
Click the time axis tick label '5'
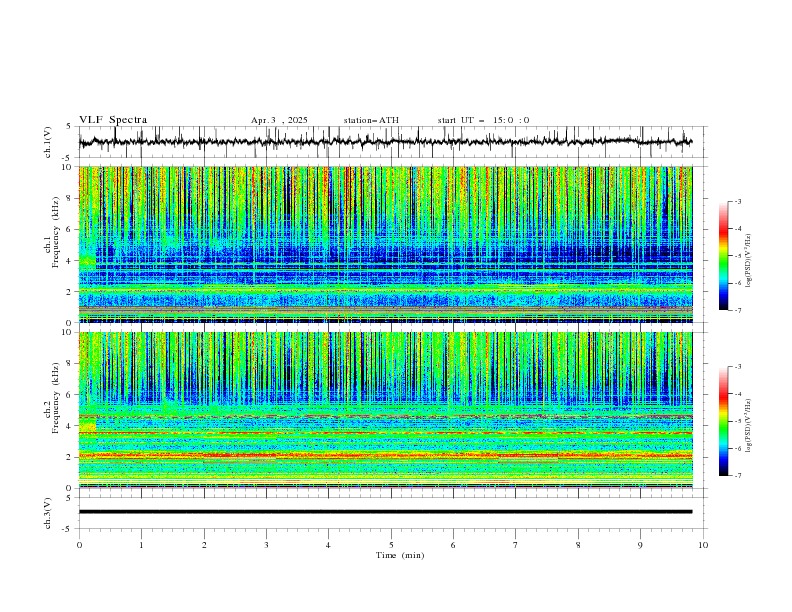pyautogui.click(x=391, y=545)
